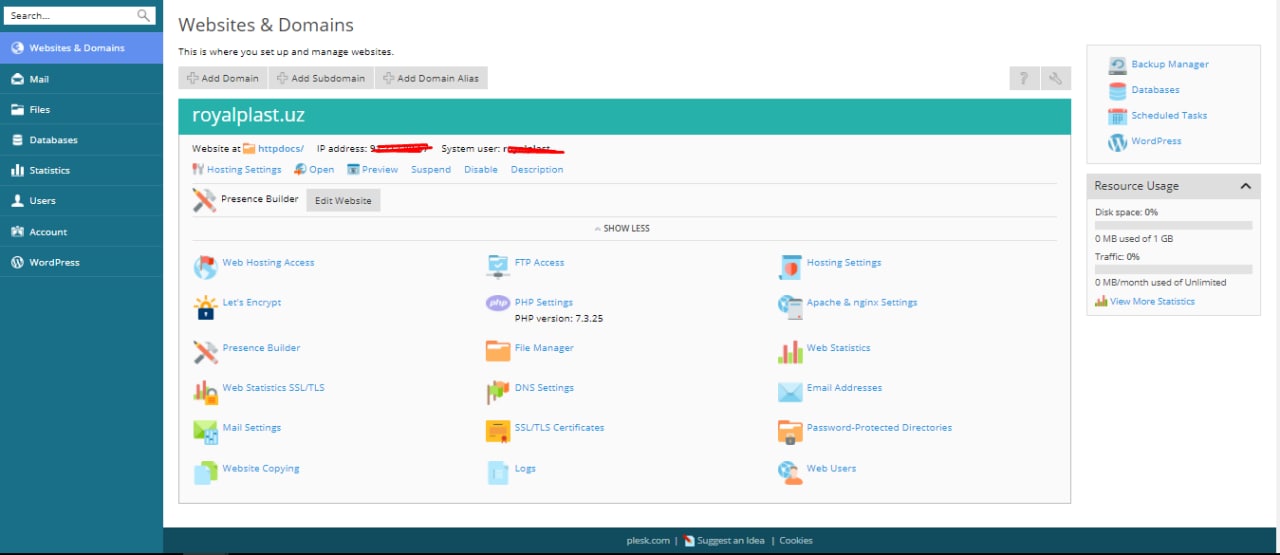Click the Presence Builder label beside Edit Website
Viewport: 1280px width, 555px height.
259,199
